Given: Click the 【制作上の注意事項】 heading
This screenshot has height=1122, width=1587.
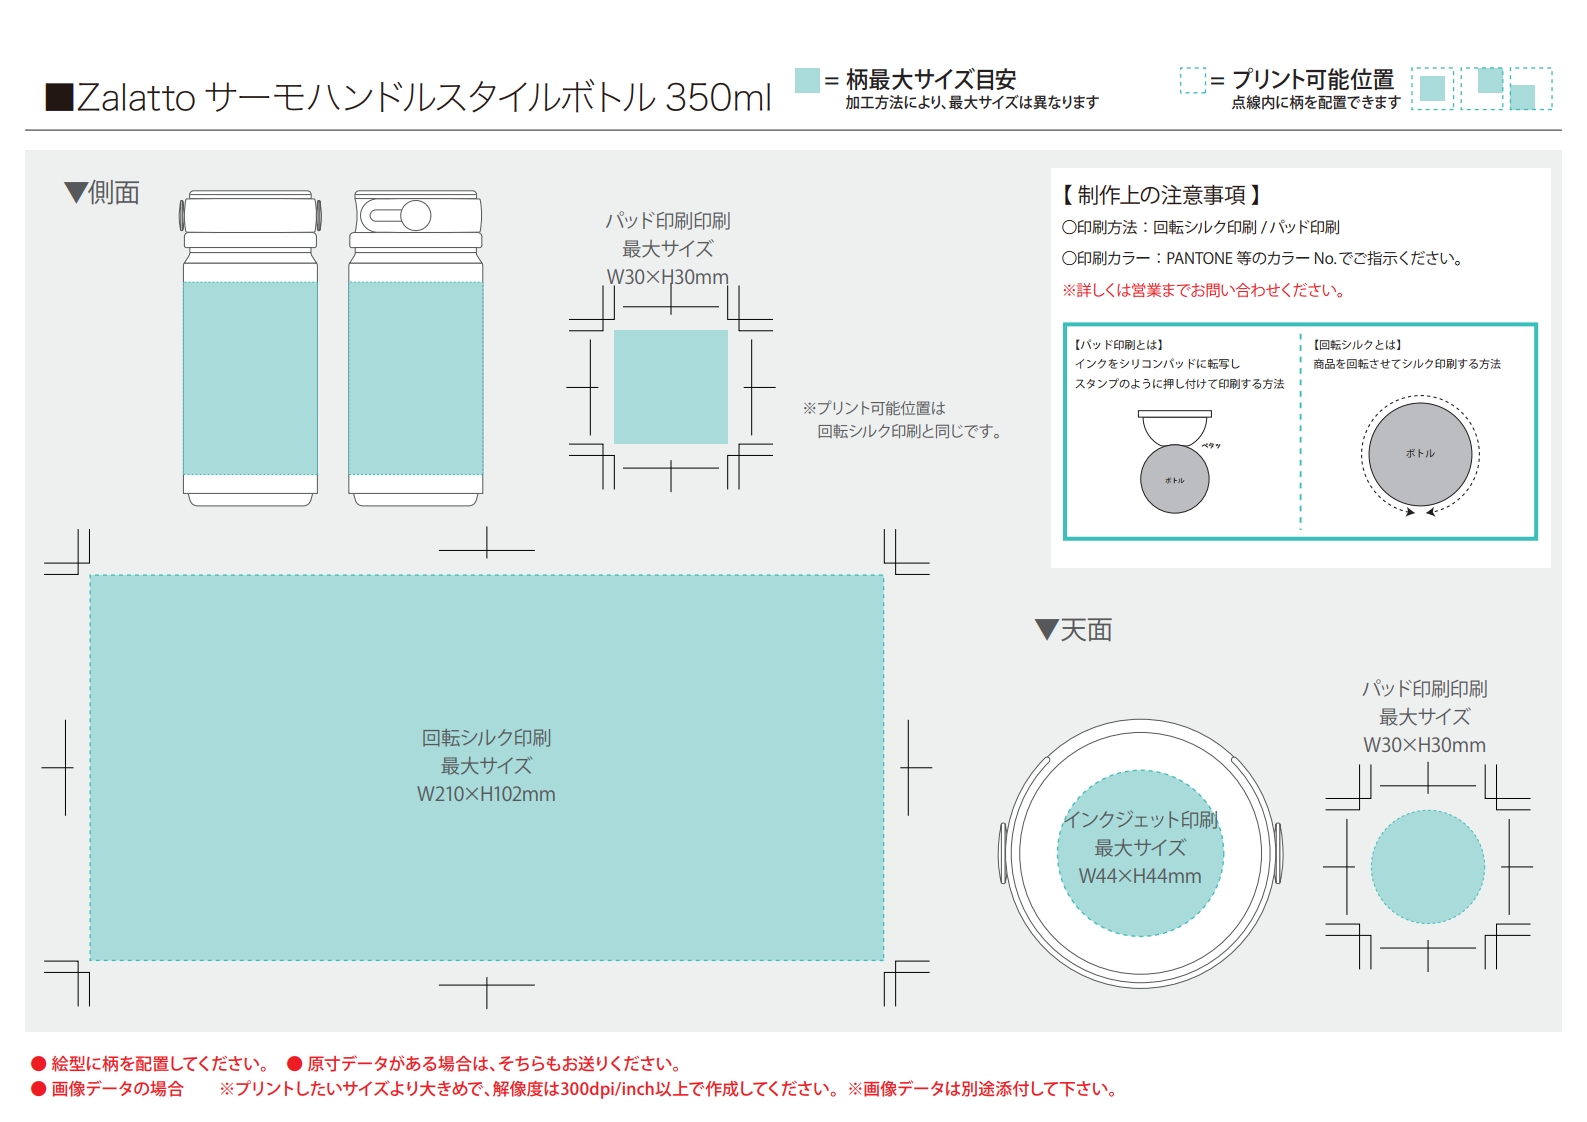Looking at the screenshot, I should point(1161,194).
